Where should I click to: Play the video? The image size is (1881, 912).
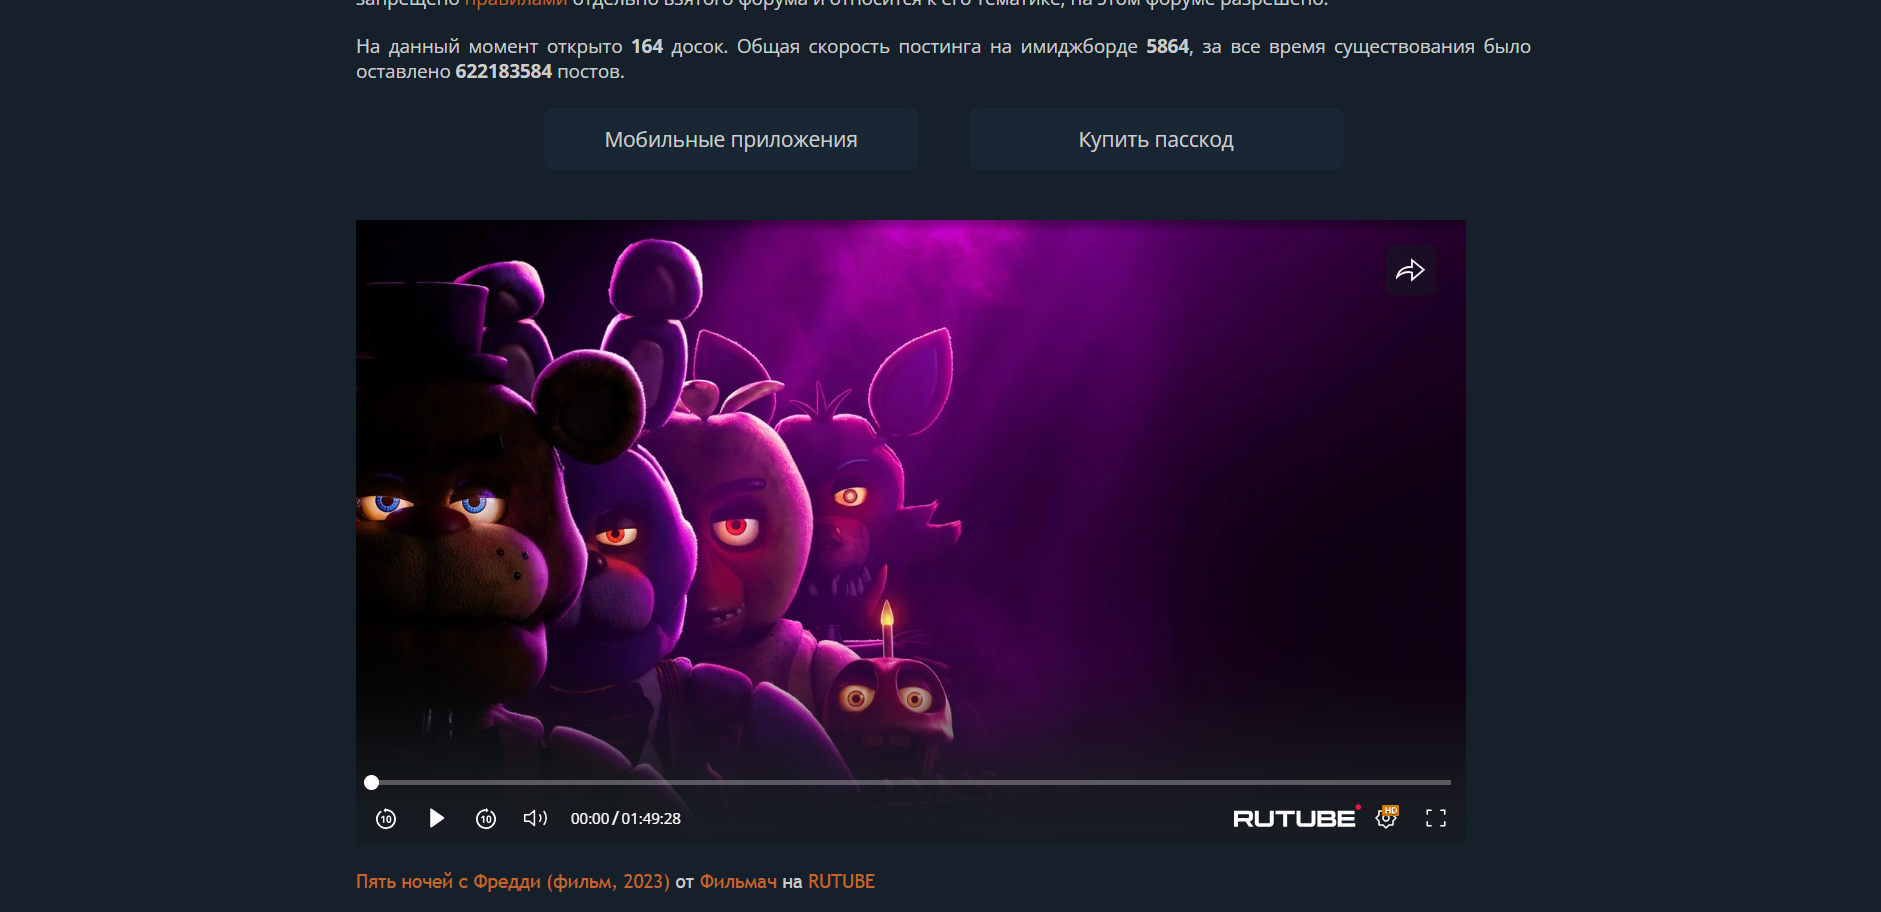[436, 818]
